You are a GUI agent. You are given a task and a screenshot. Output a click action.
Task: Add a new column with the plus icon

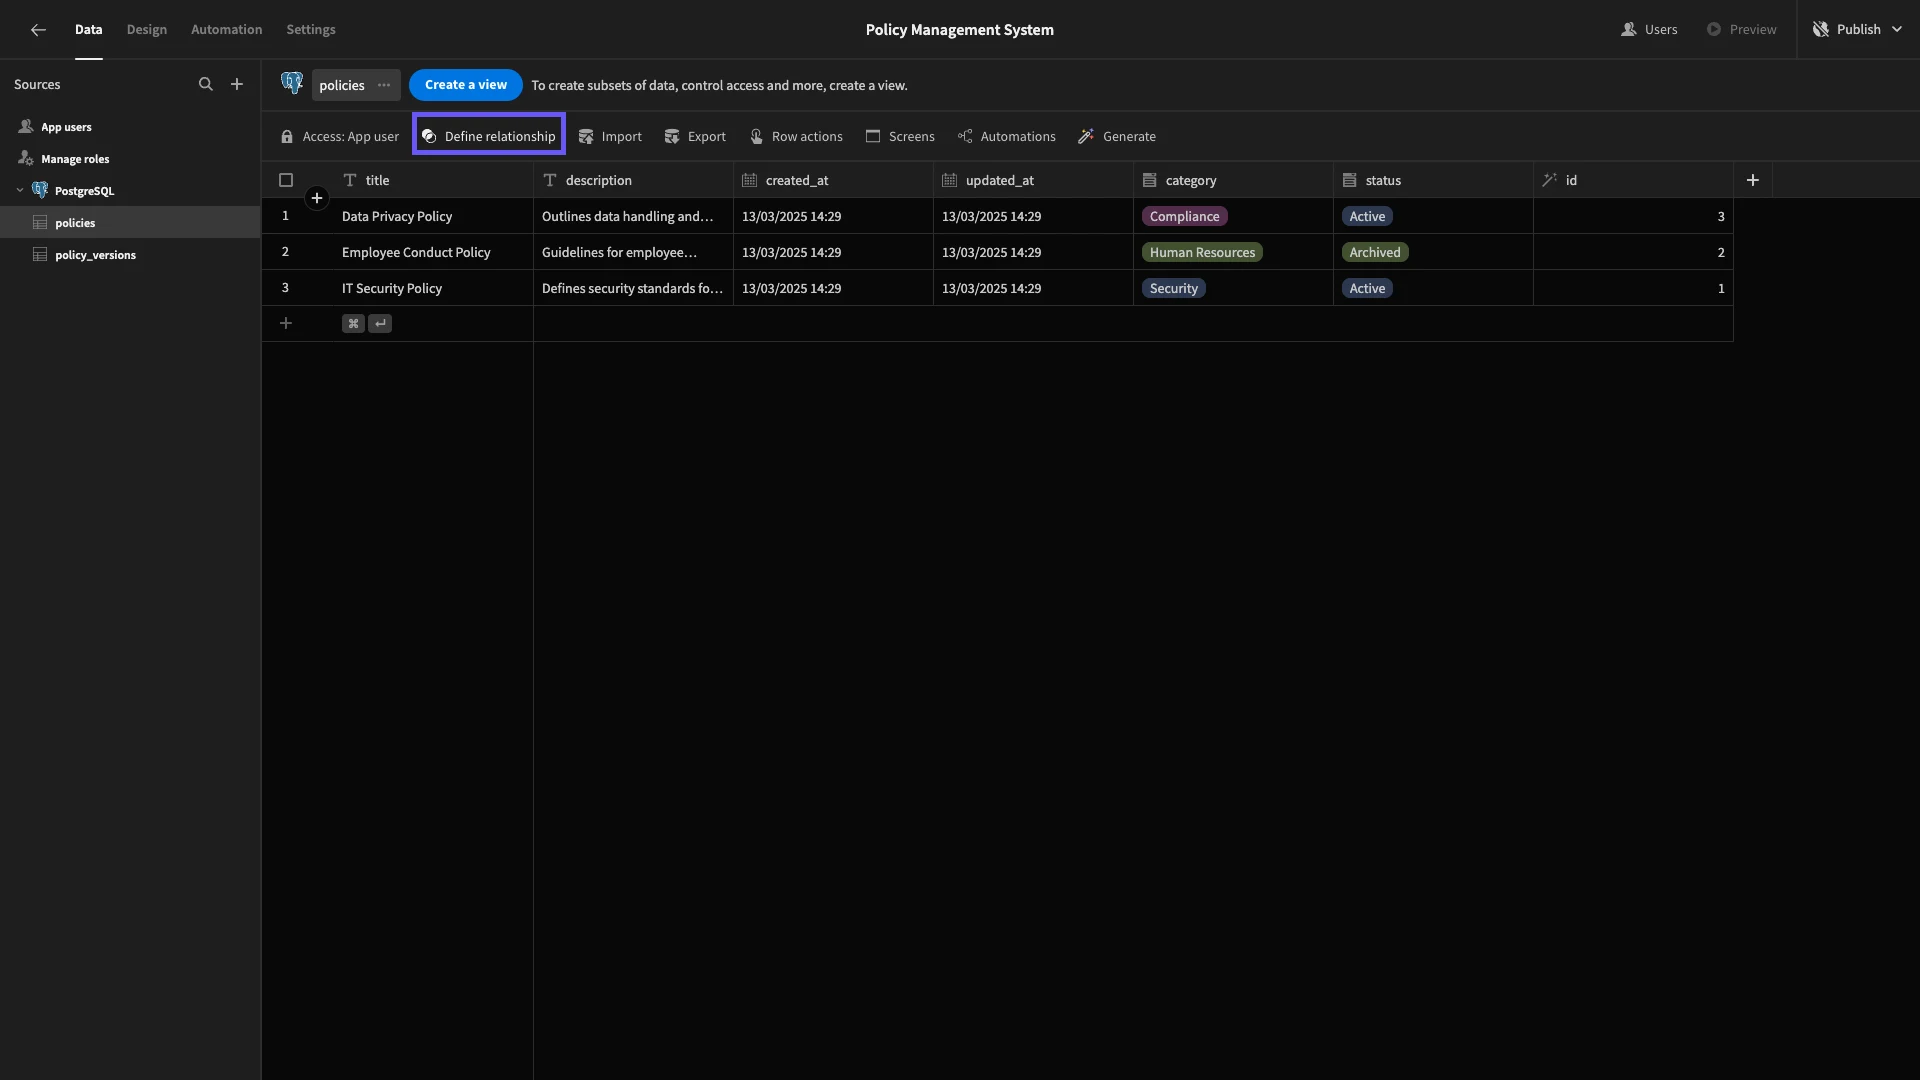(x=1753, y=180)
